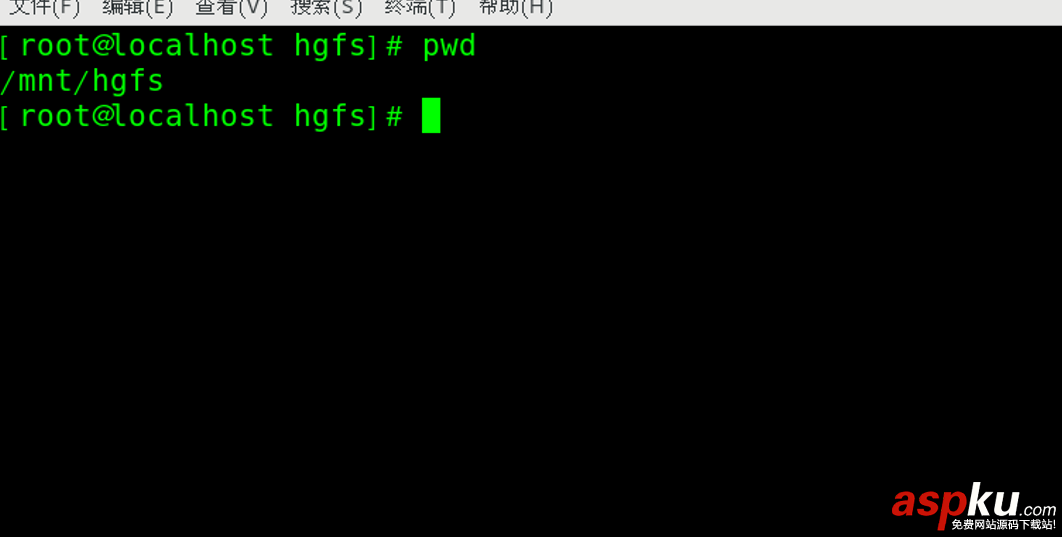Click the 免费网站源码下载站 watermark caption
Image resolution: width=1062 pixels, height=537 pixels.
[1003, 525]
